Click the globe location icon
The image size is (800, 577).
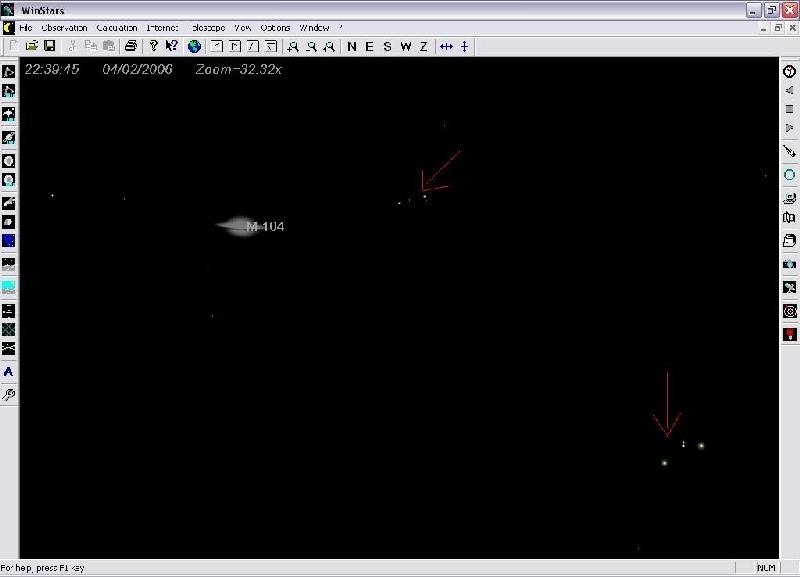click(194, 47)
